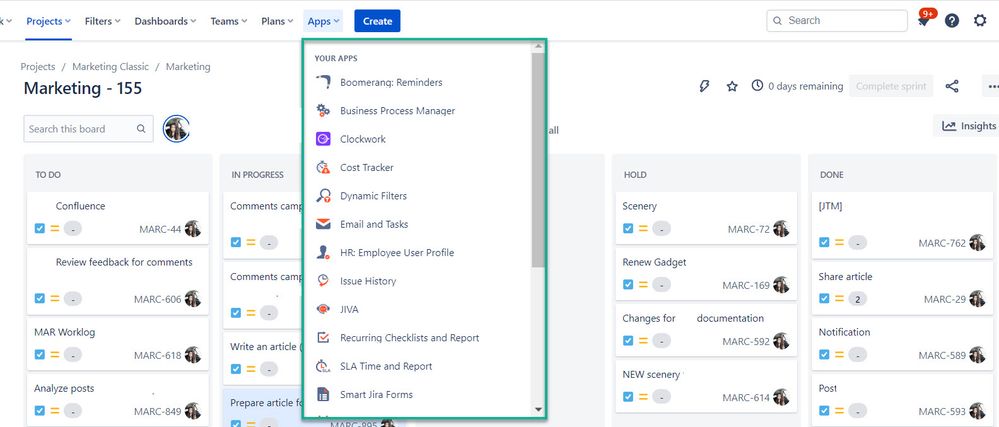The image size is (999, 427).
Task: Click the task type checkbox icon on MARC-44
Action: click(40, 228)
